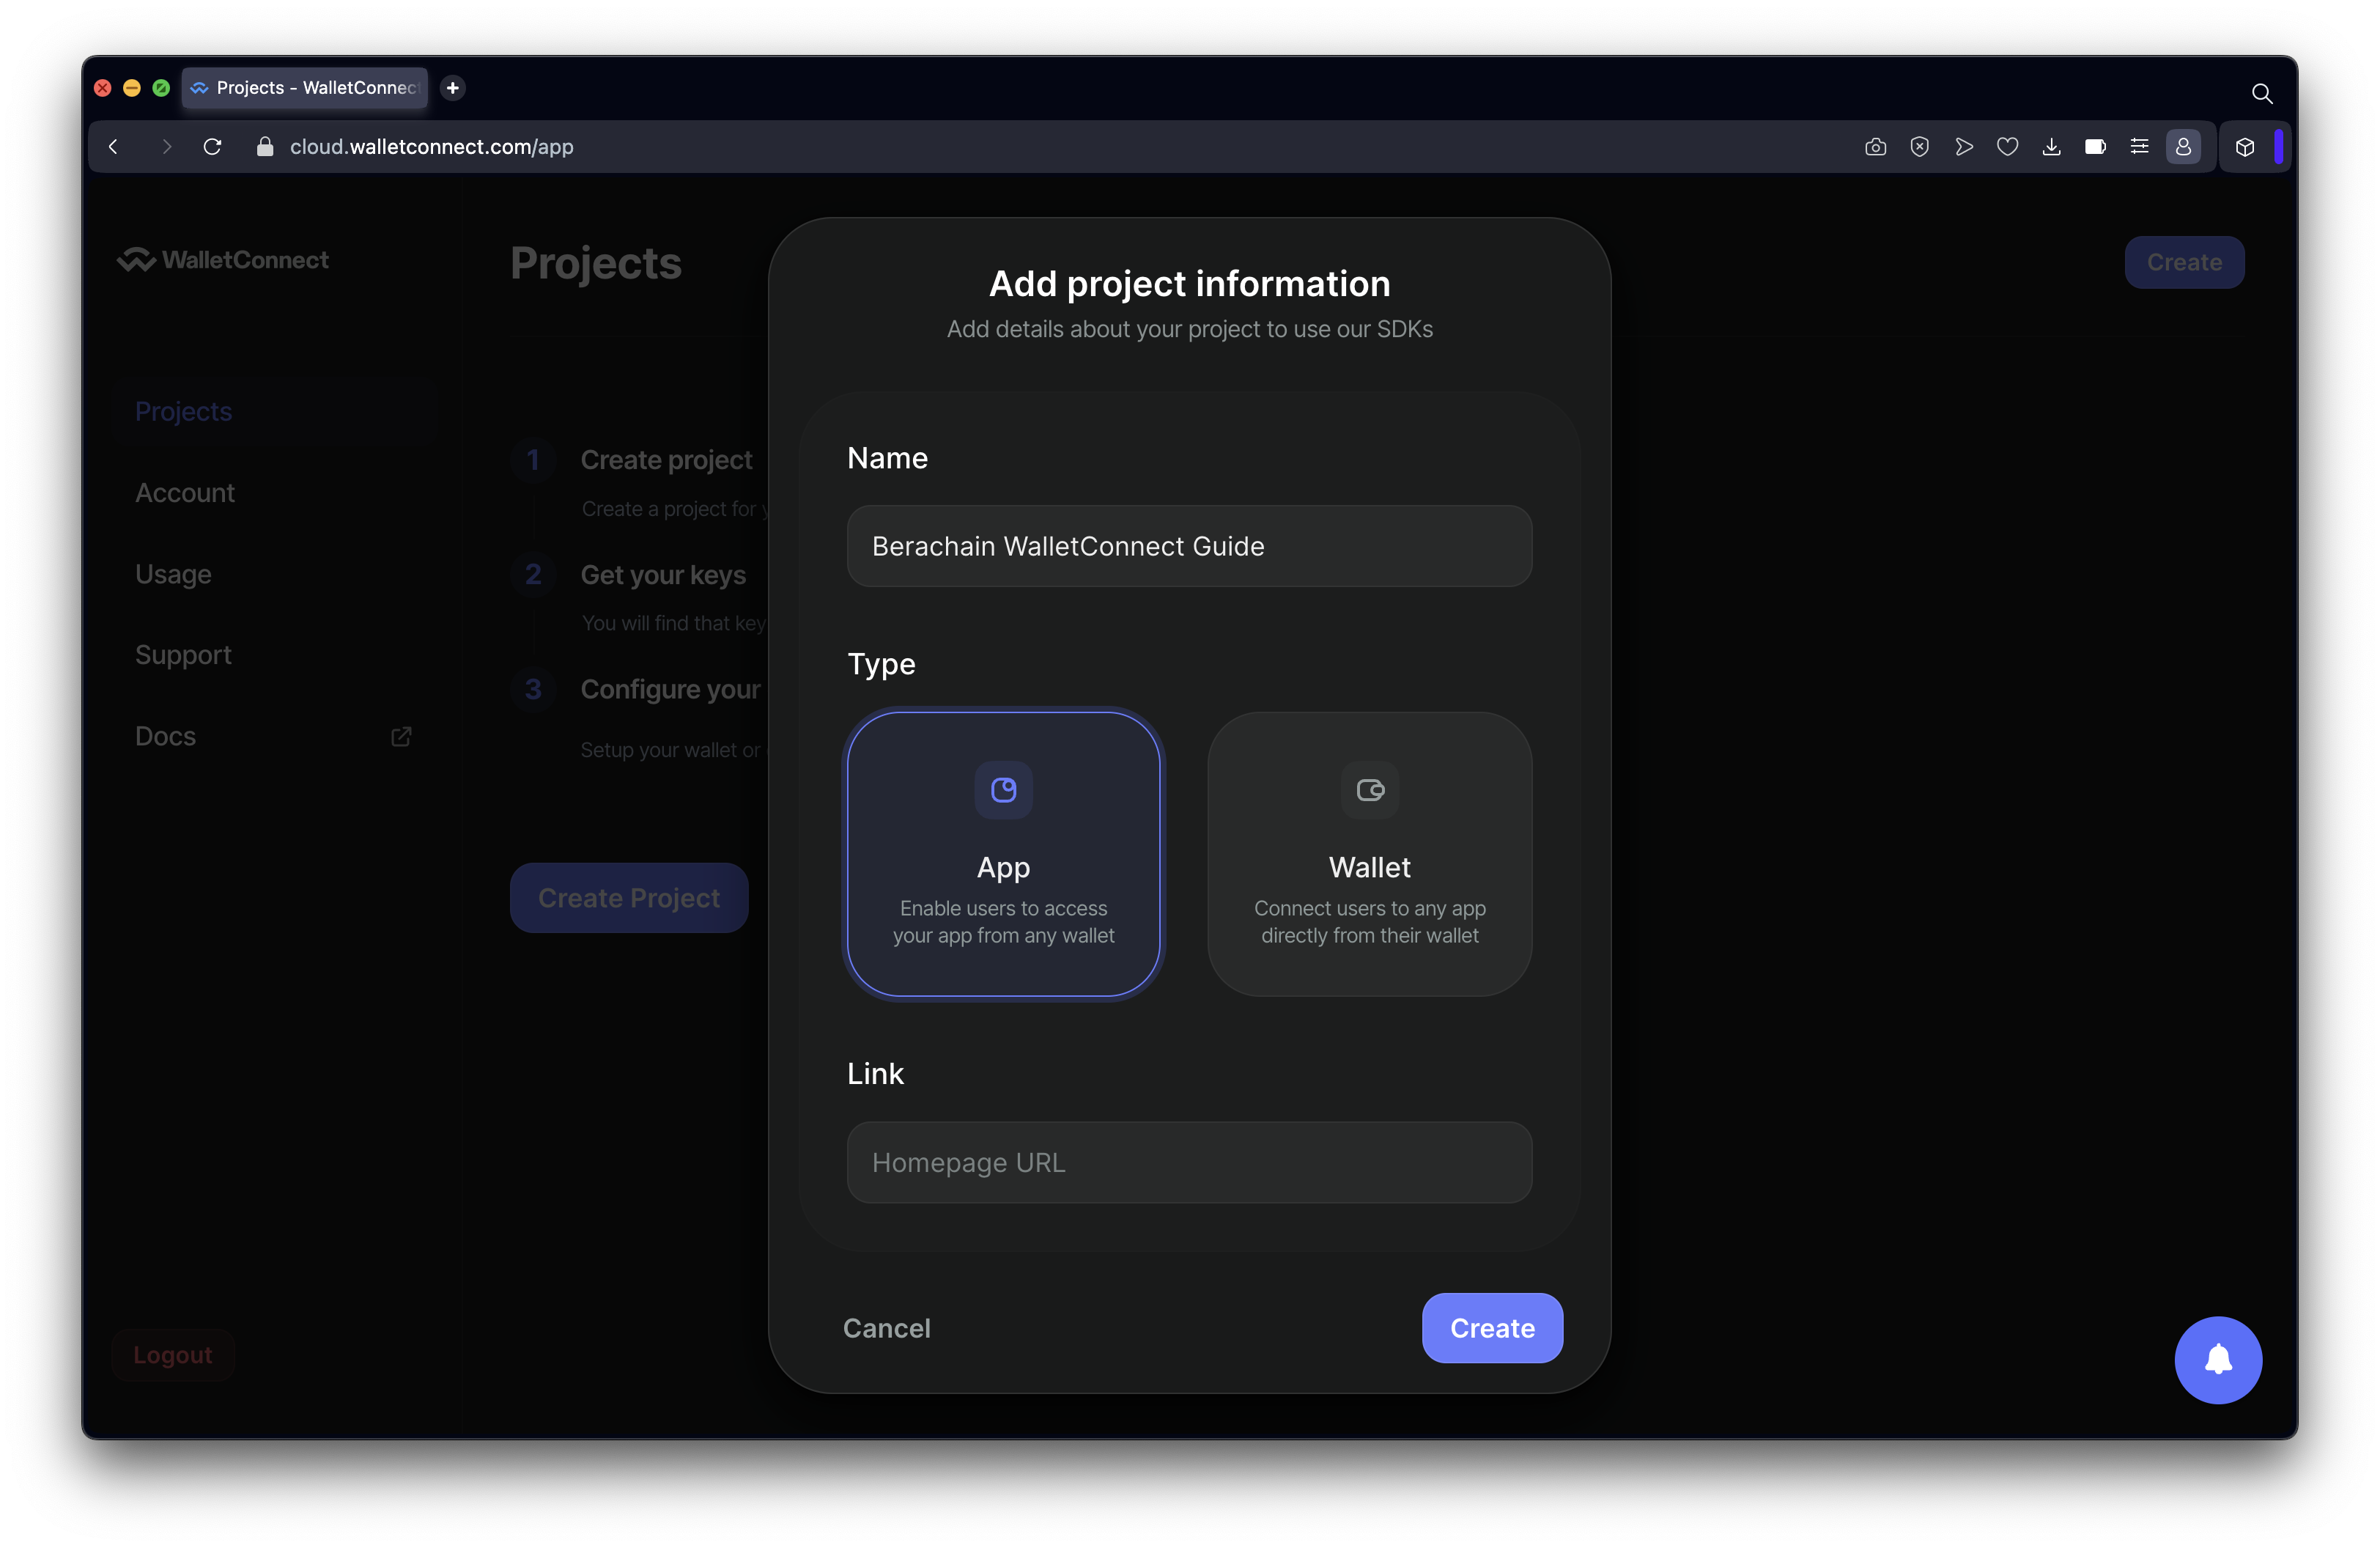The image size is (2380, 1548).
Task: Click the Projects tab favicon
Action: [200, 88]
